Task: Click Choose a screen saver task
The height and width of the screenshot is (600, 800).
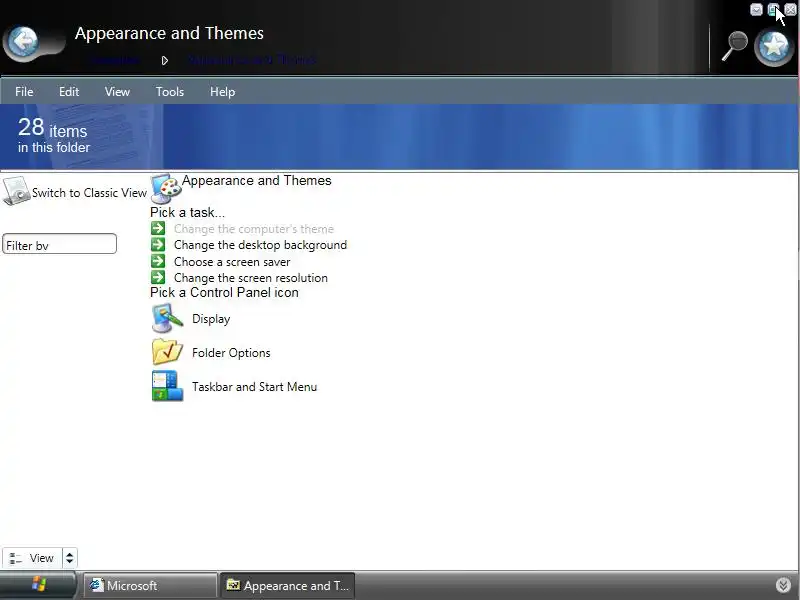Action: pos(232,262)
